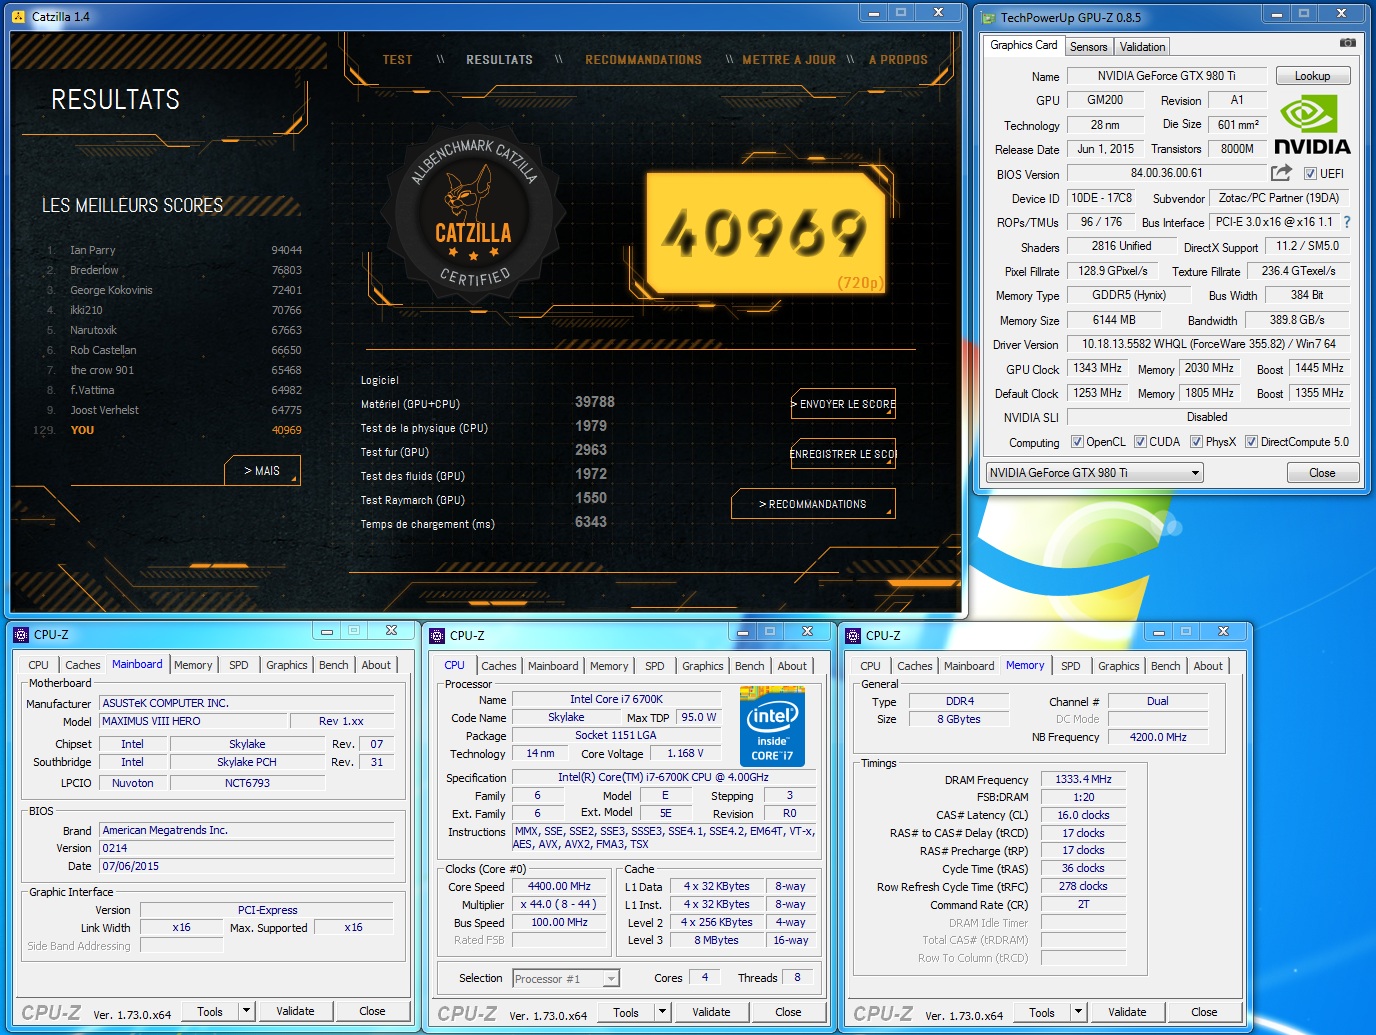Image resolution: width=1376 pixels, height=1035 pixels.
Task: Click the CPU-Z Memory window title icon
Action: click(x=853, y=635)
